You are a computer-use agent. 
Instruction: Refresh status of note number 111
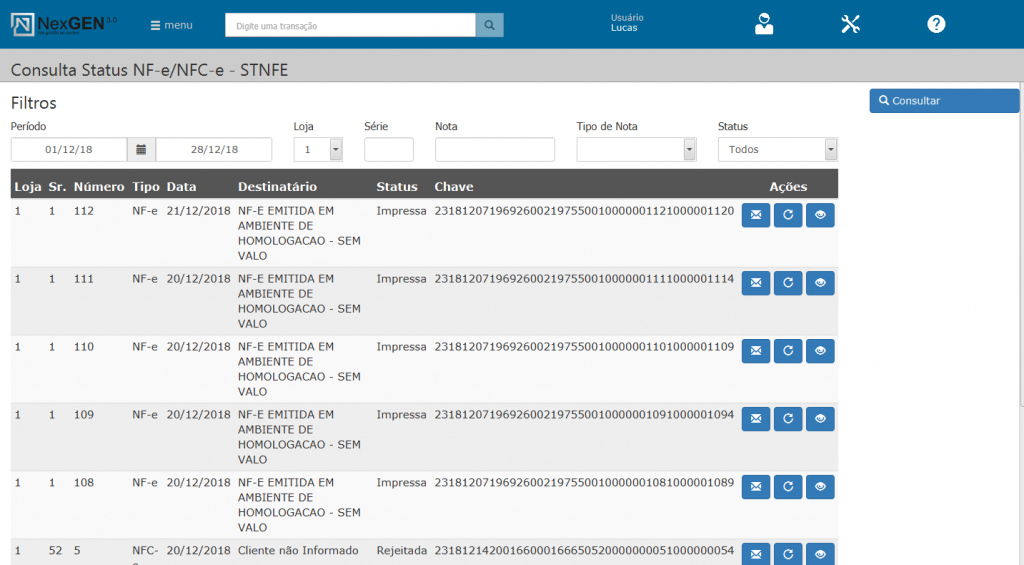tap(788, 283)
